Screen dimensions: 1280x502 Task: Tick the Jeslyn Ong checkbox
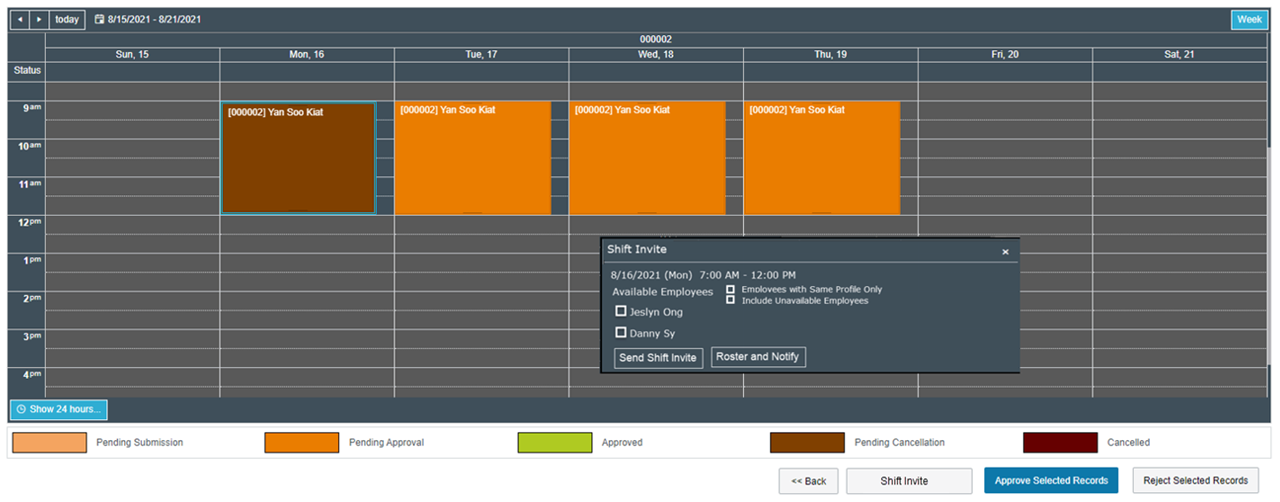tap(621, 311)
